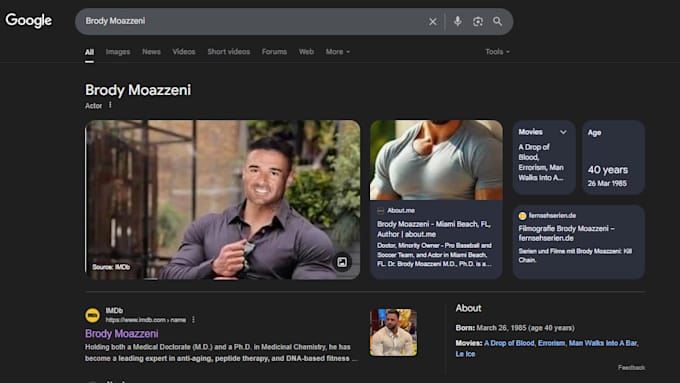Open the Filmografie Brody Moazzeni link

point(566,233)
